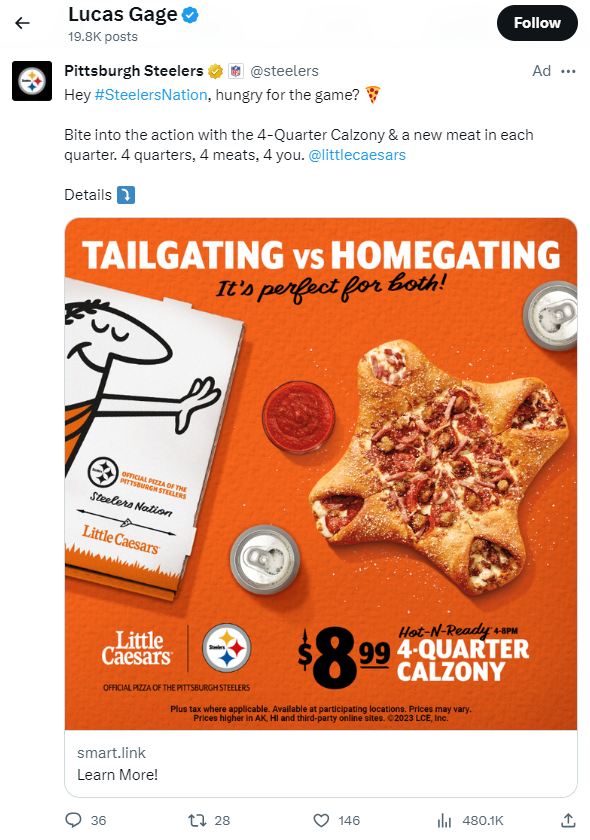The height and width of the screenshot is (840, 590).
Task: Like the Steelers tweet via the heart icon
Action: coord(320,820)
